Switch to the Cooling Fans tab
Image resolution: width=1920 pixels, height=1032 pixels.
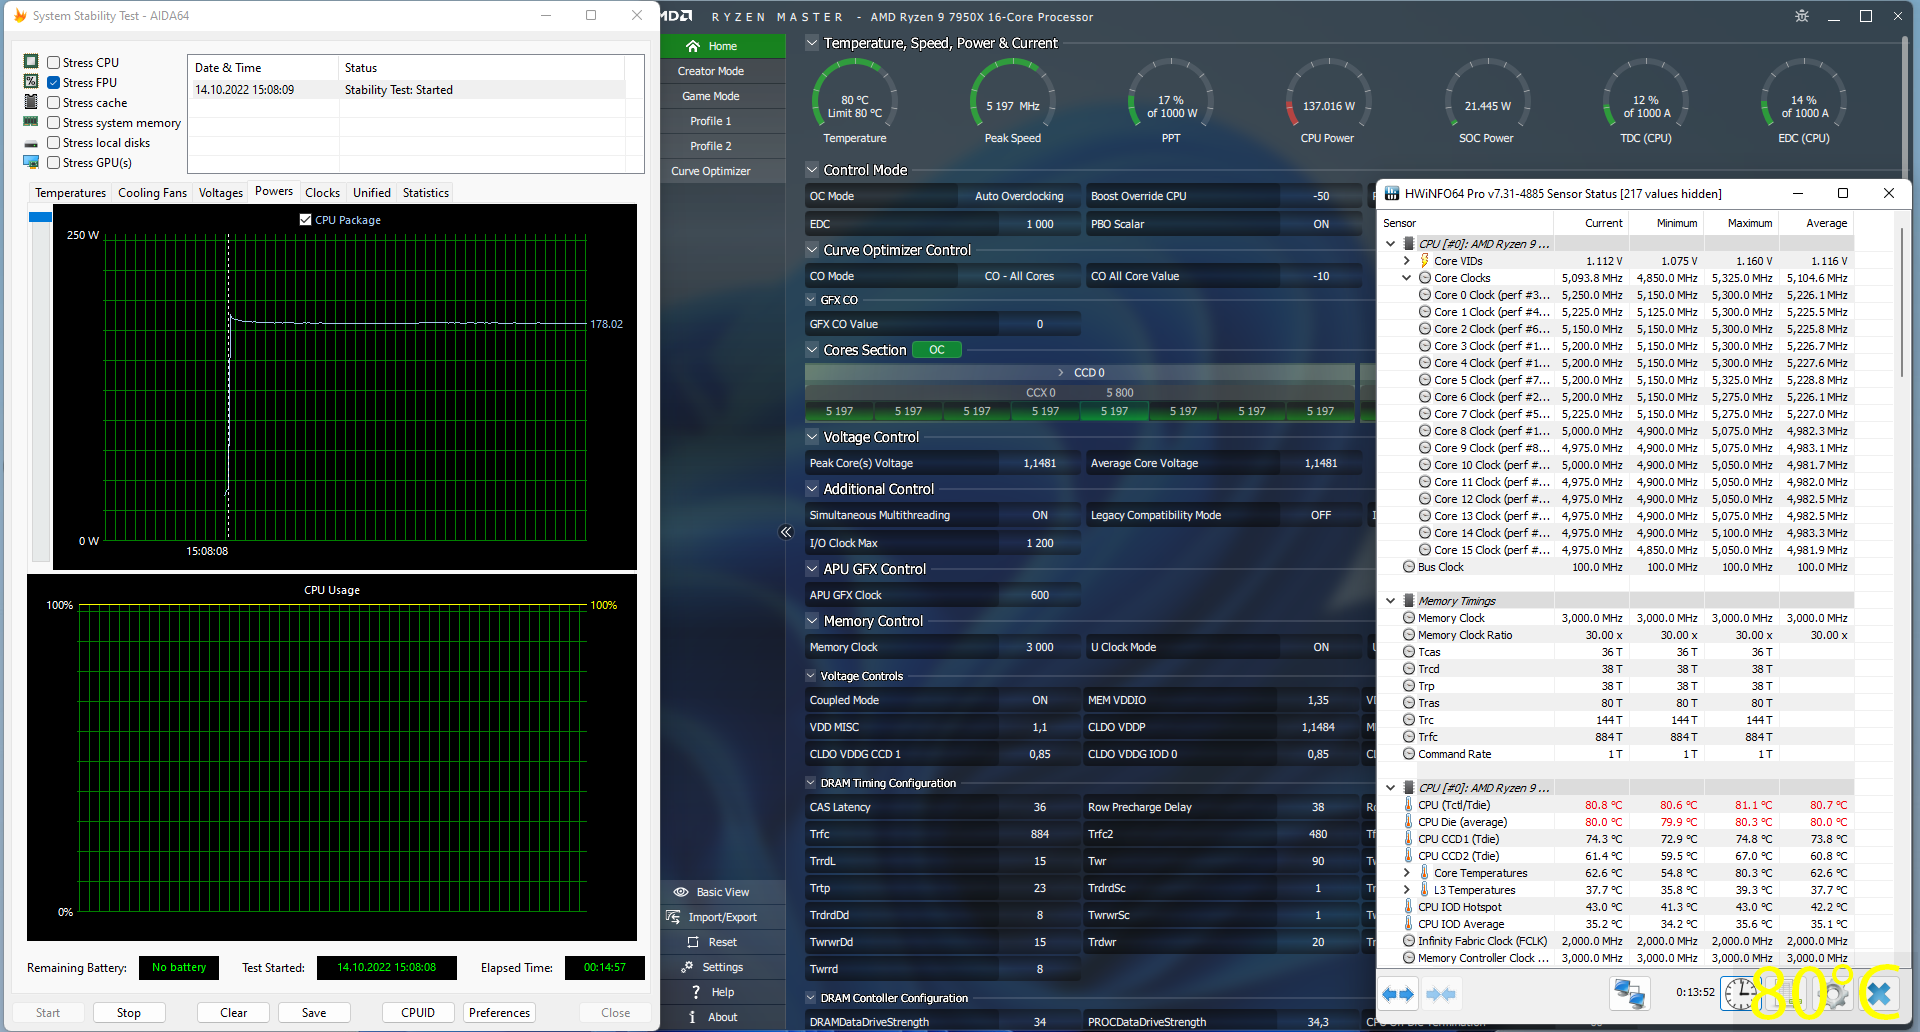pyautogui.click(x=152, y=192)
